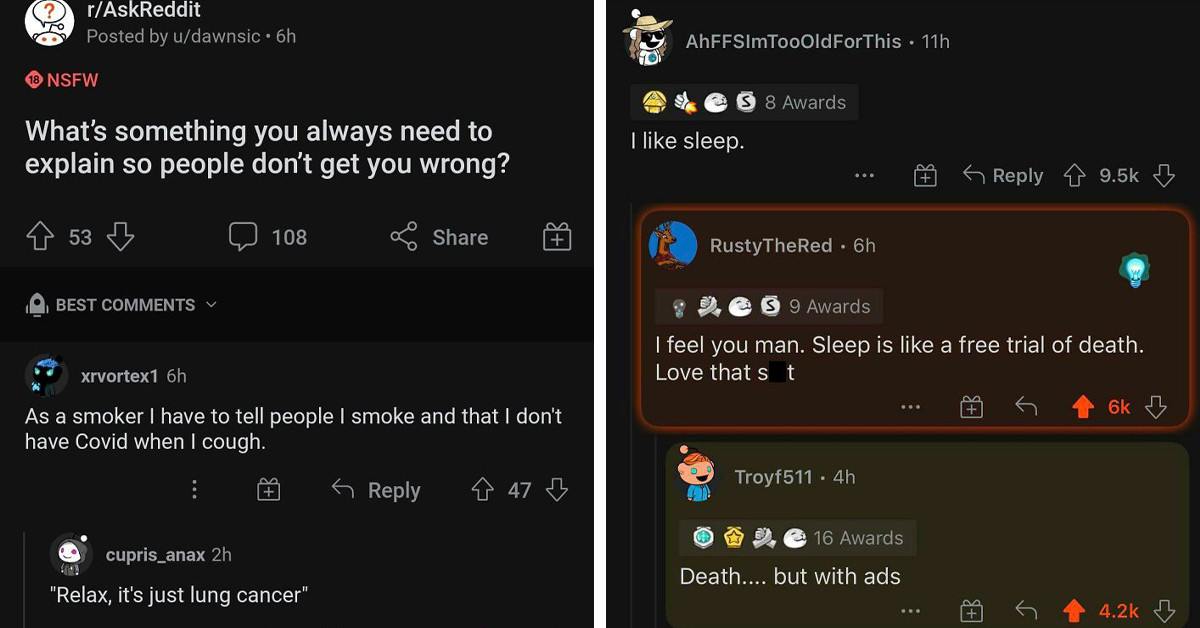Give an award to the post

(557, 237)
